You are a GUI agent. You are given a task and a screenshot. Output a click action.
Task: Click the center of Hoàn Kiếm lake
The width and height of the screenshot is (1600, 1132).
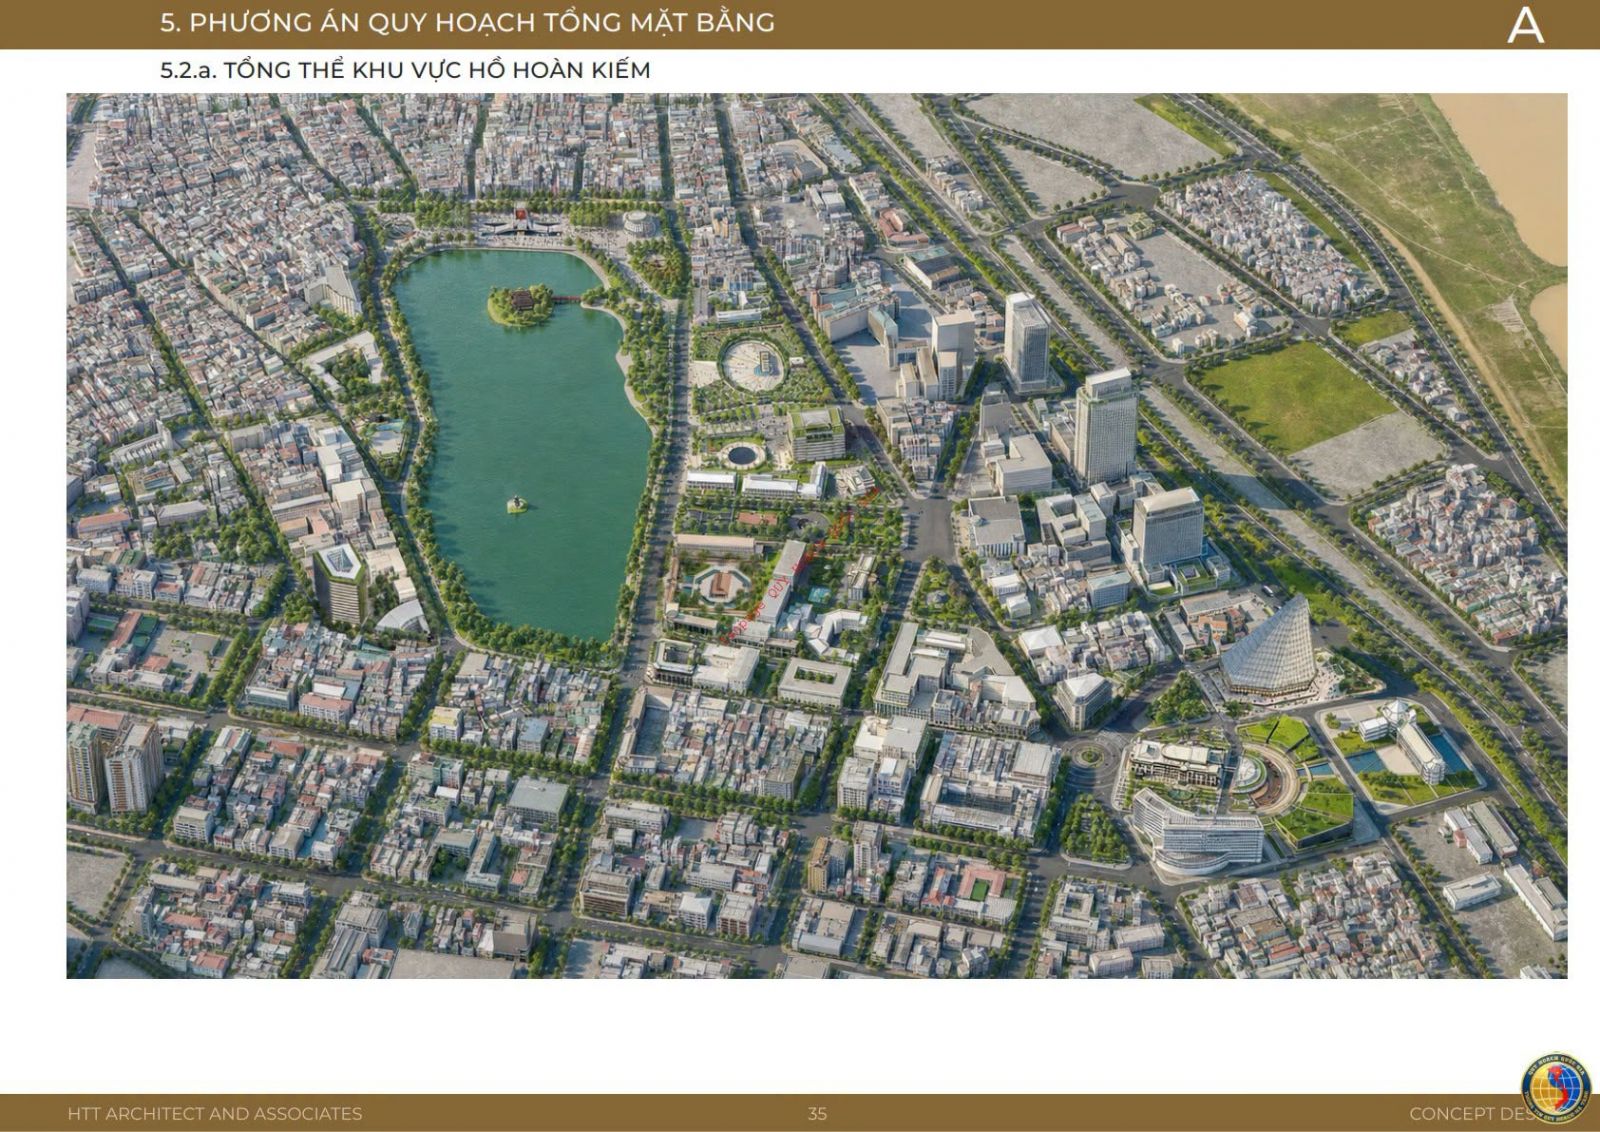(520, 440)
